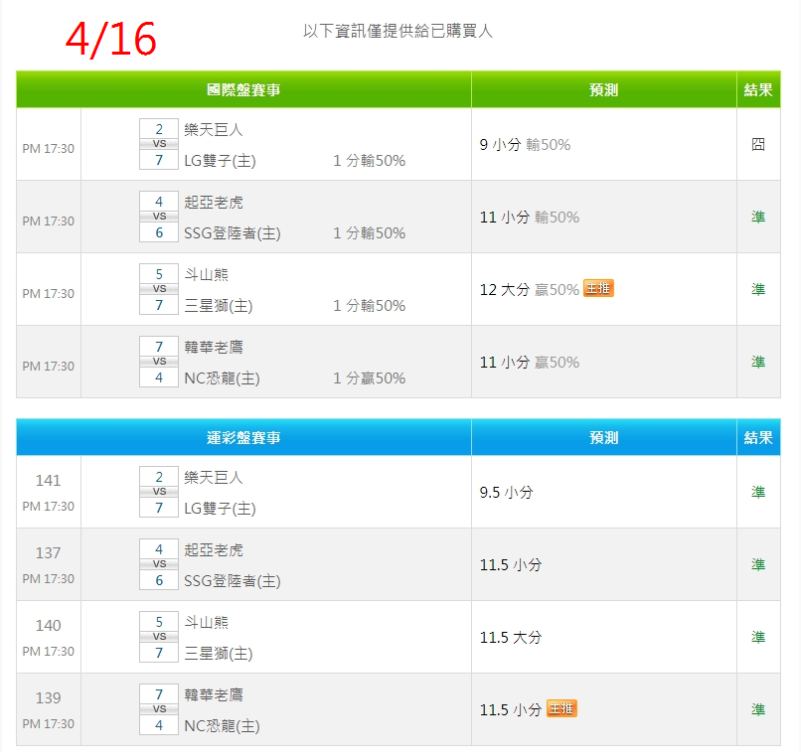The height and width of the screenshot is (752, 801).
Task: Select prediction 11 小分 贏50%
Action: [530, 362]
